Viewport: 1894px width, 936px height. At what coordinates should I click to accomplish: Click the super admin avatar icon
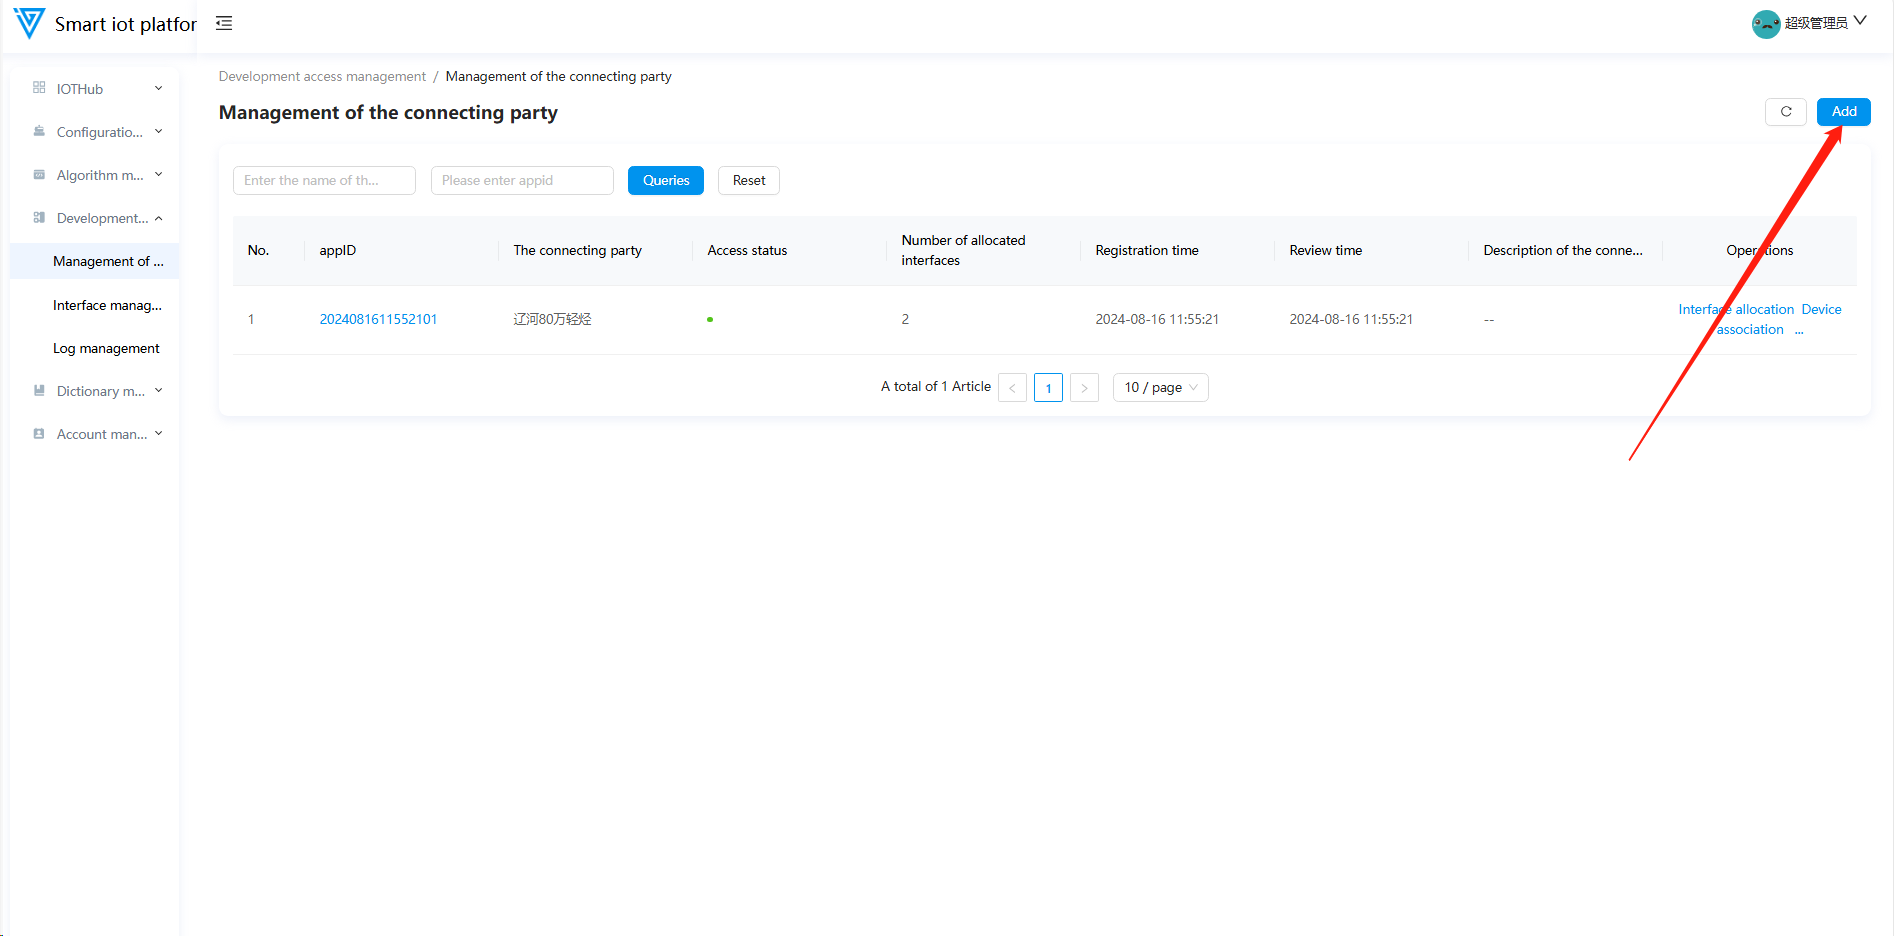1765,24
